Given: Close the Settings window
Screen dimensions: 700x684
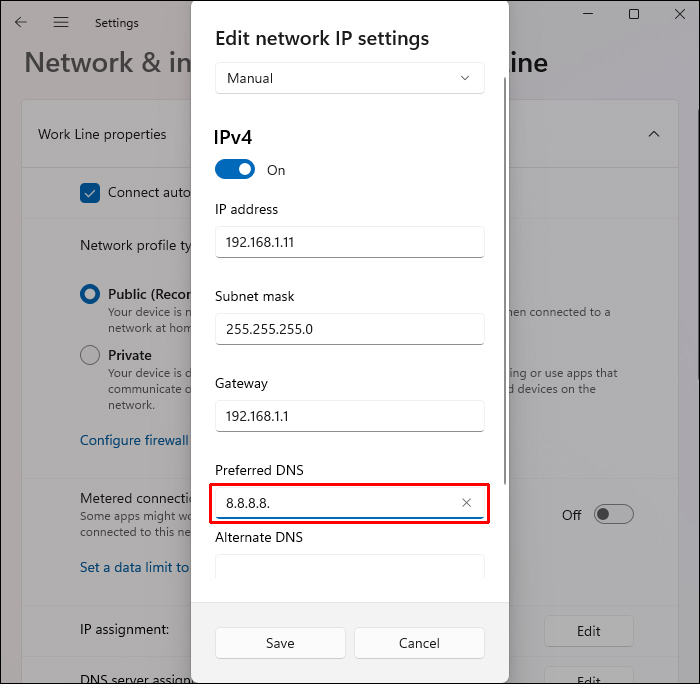Looking at the screenshot, I should click(x=677, y=14).
